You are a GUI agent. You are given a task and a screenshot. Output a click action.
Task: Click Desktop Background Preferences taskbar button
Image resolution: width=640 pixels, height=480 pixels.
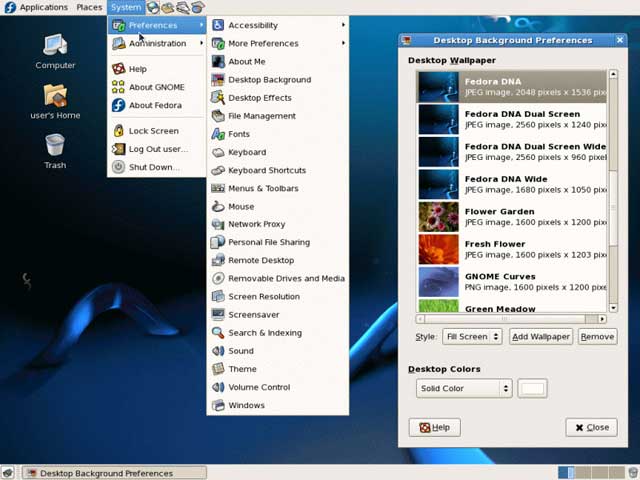114,473
